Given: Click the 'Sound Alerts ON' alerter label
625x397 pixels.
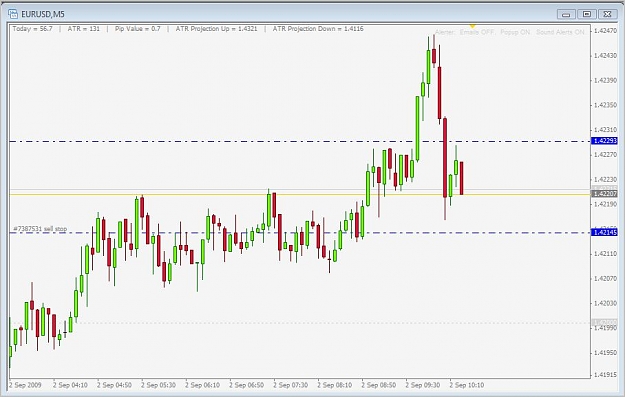Looking at the screenshot, I should coord(560,32).
